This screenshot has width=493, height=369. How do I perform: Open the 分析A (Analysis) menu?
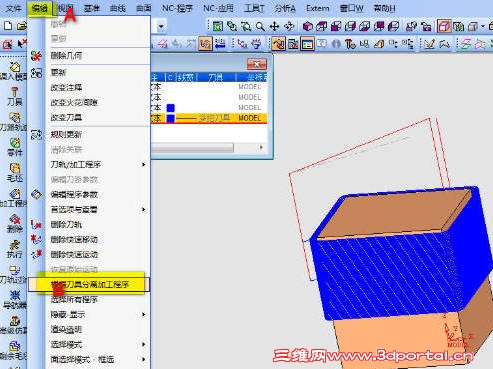pyautogui.click(x=285, y=8)
